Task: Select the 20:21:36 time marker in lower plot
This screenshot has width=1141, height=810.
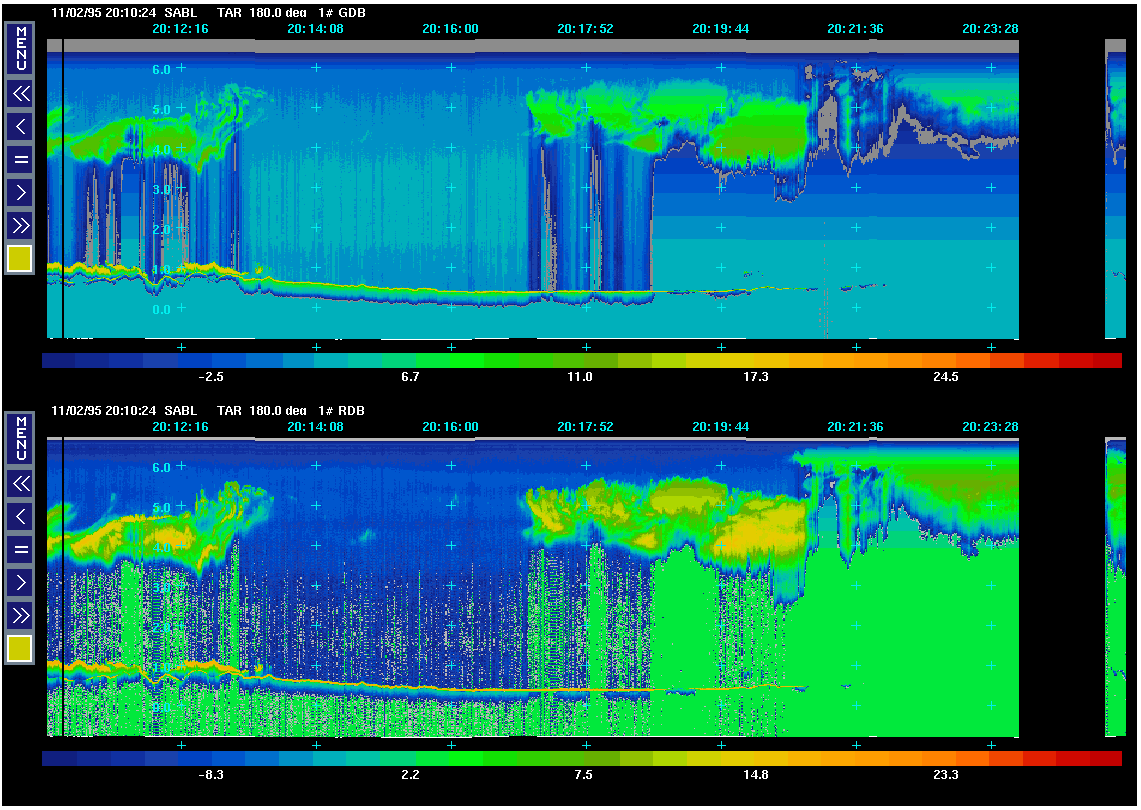Action: point(855,427)
